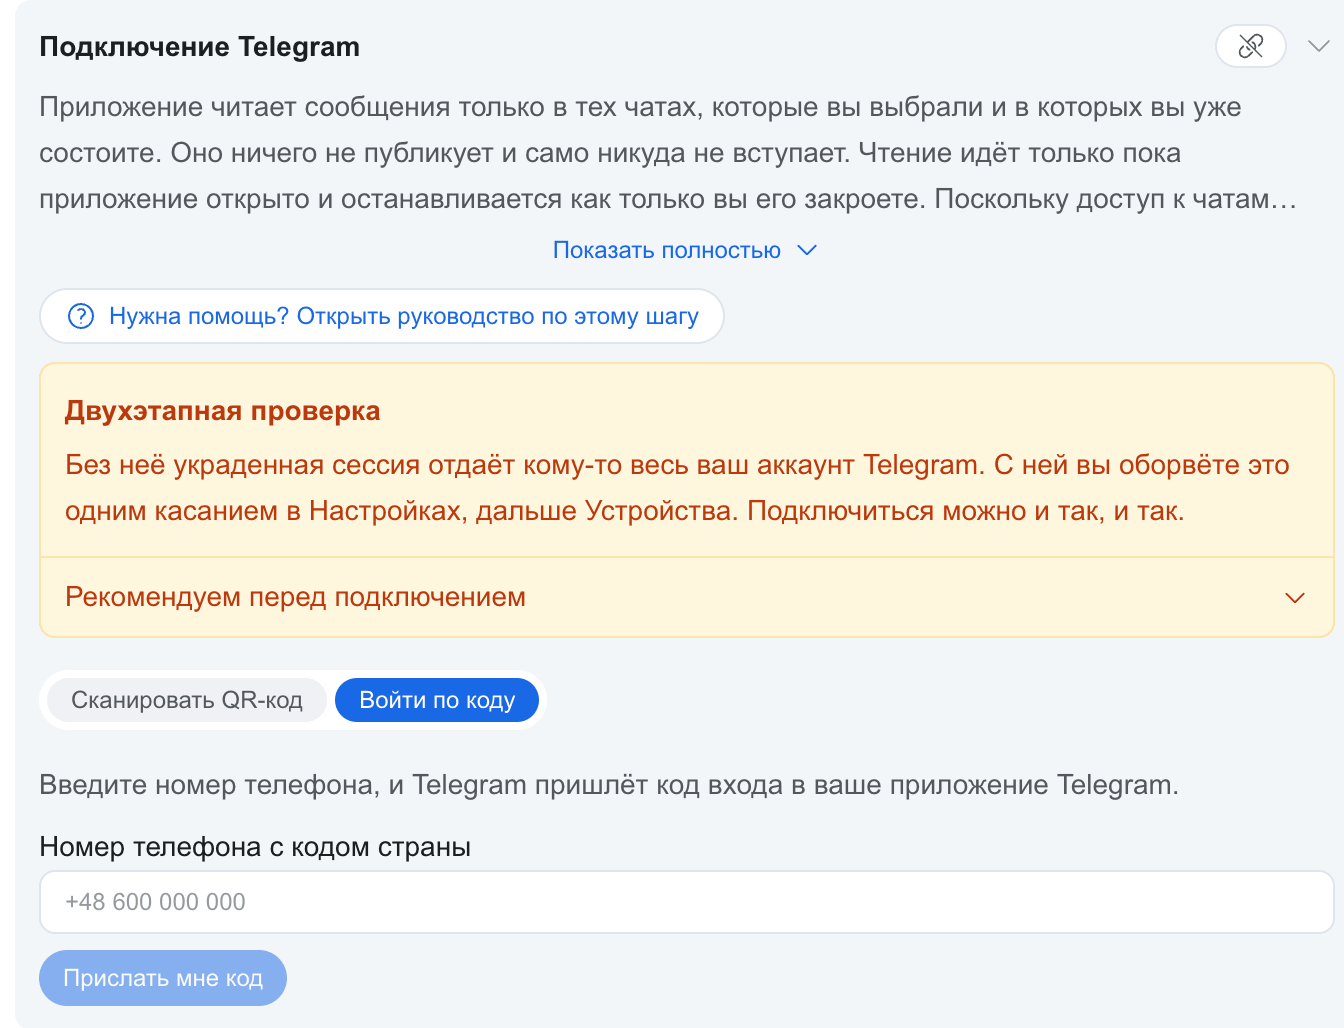Click warning text starting Без неё украденная сессия
The height and width of the screenshot is (1028, 1344).
pyautogui.click(x=677, y=488)
